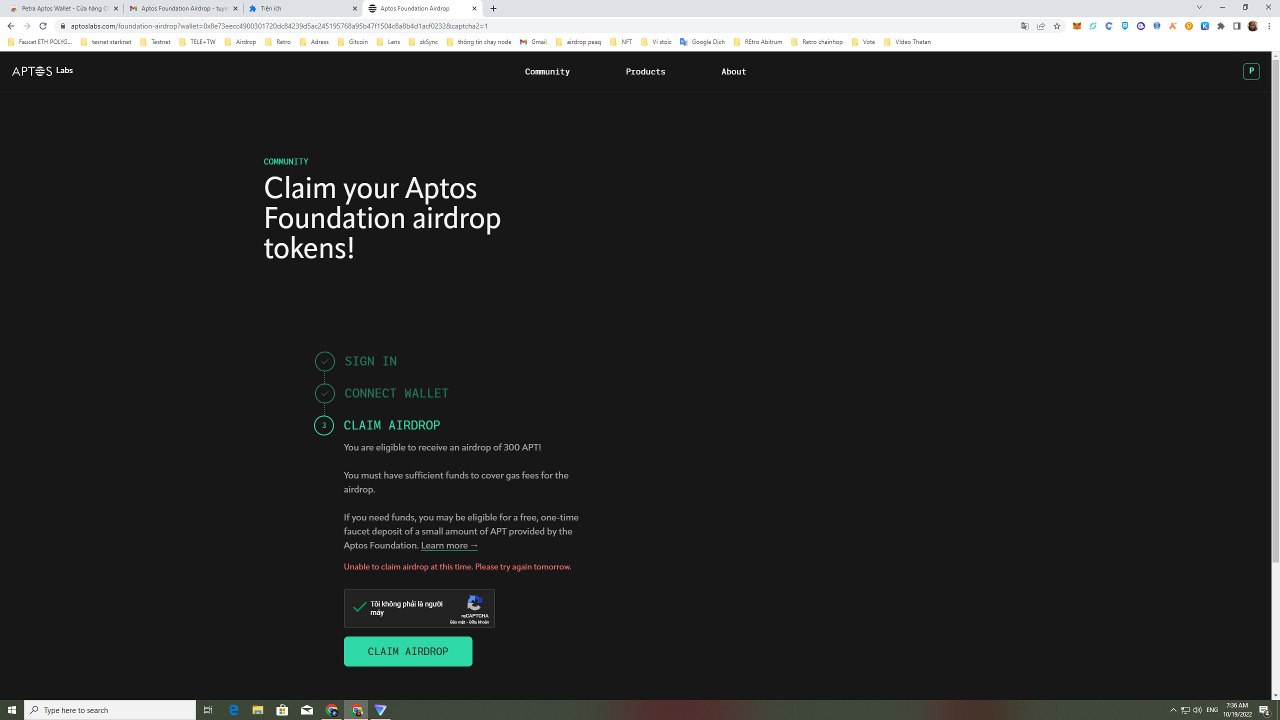Open the Petra wallet icon in site header

(x=1251, y=71)
